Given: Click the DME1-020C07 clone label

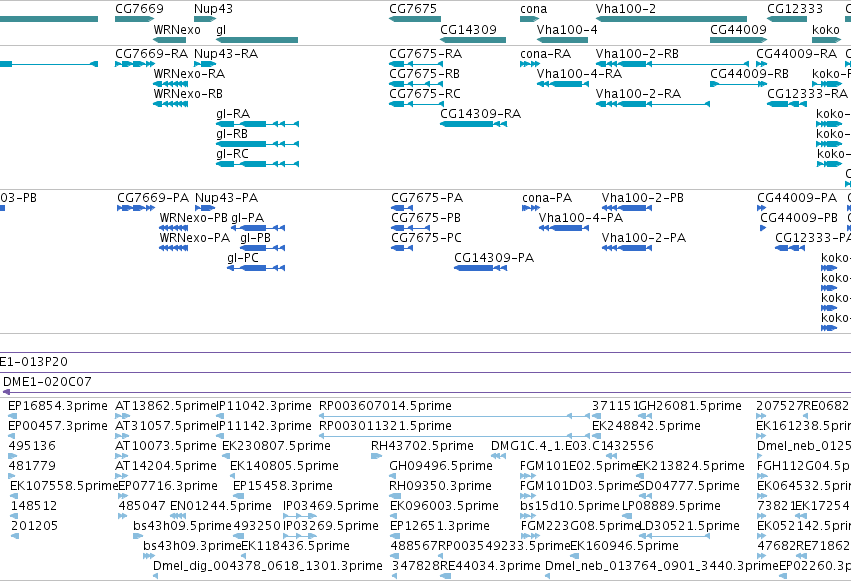Looking at the screenshot, I should (47, 381).
